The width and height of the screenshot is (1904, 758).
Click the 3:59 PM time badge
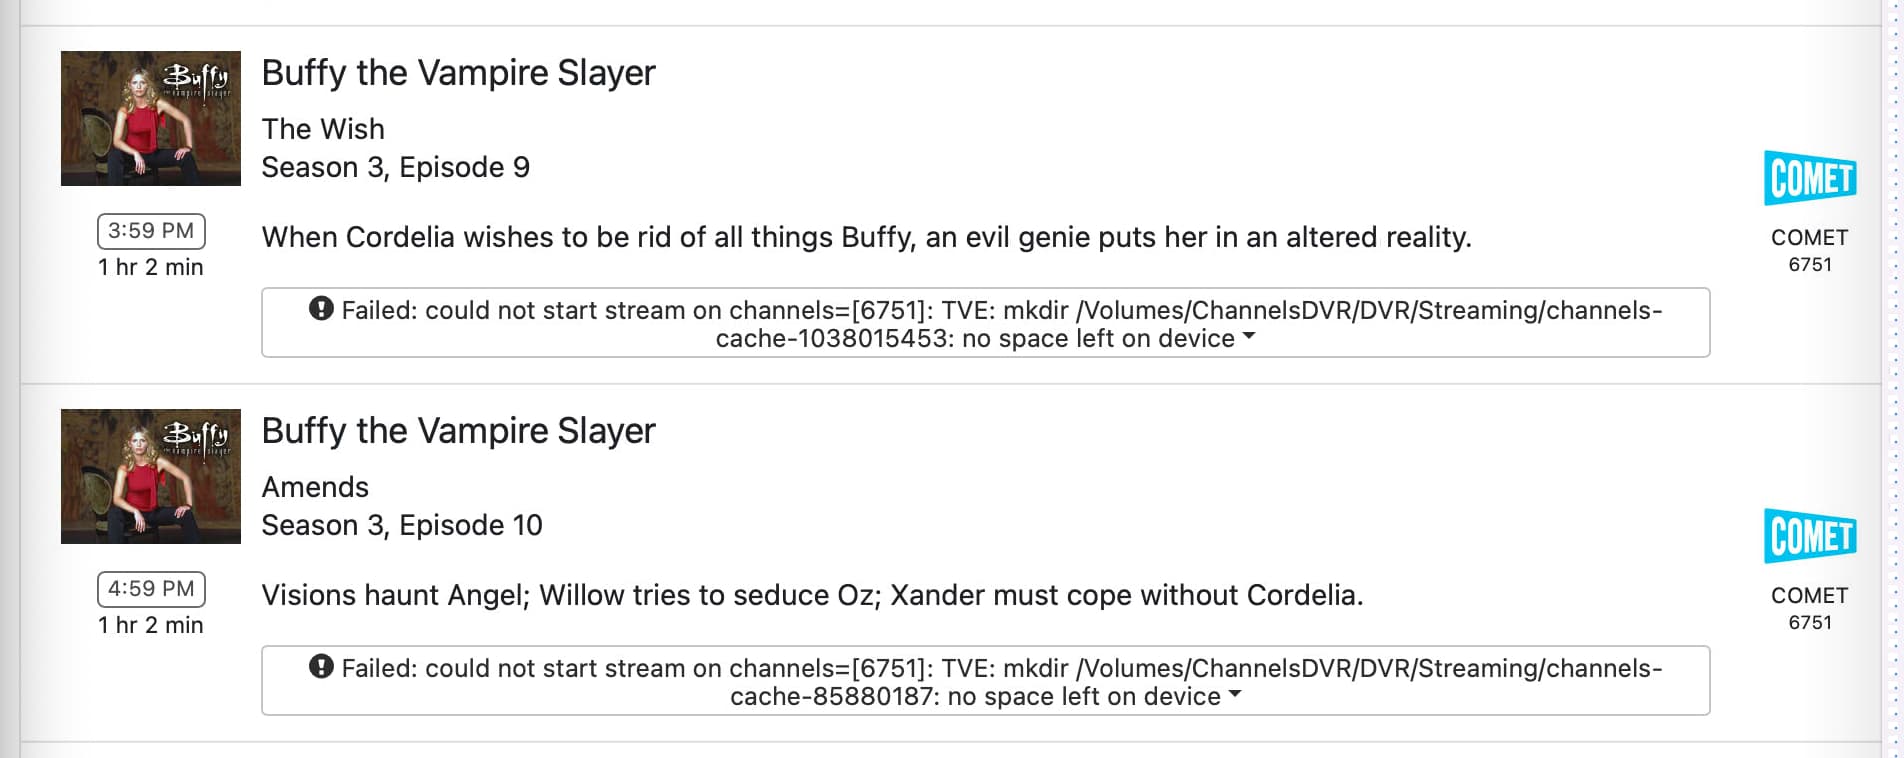tap(151, 231)
